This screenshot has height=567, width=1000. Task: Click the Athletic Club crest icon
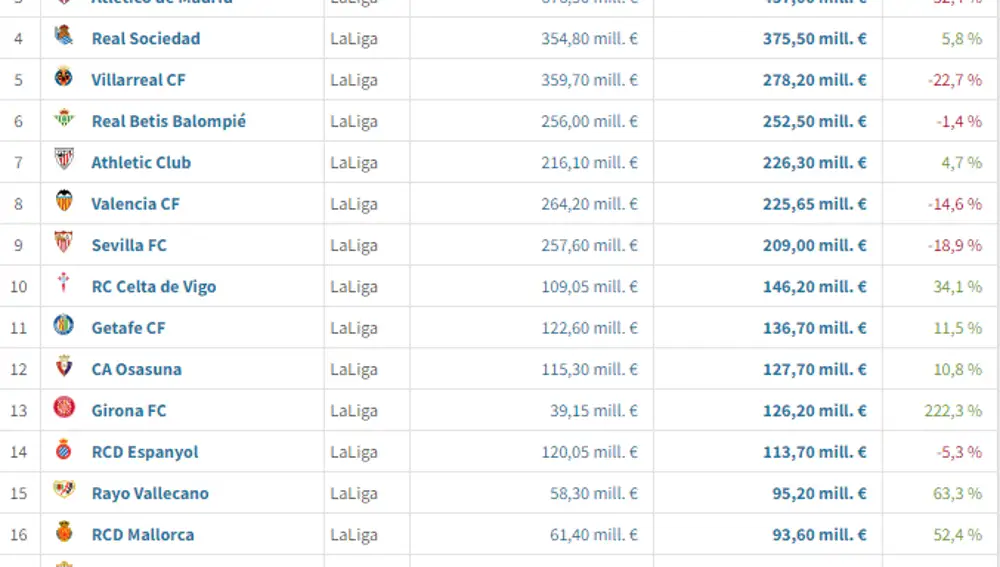pos(64,159)
